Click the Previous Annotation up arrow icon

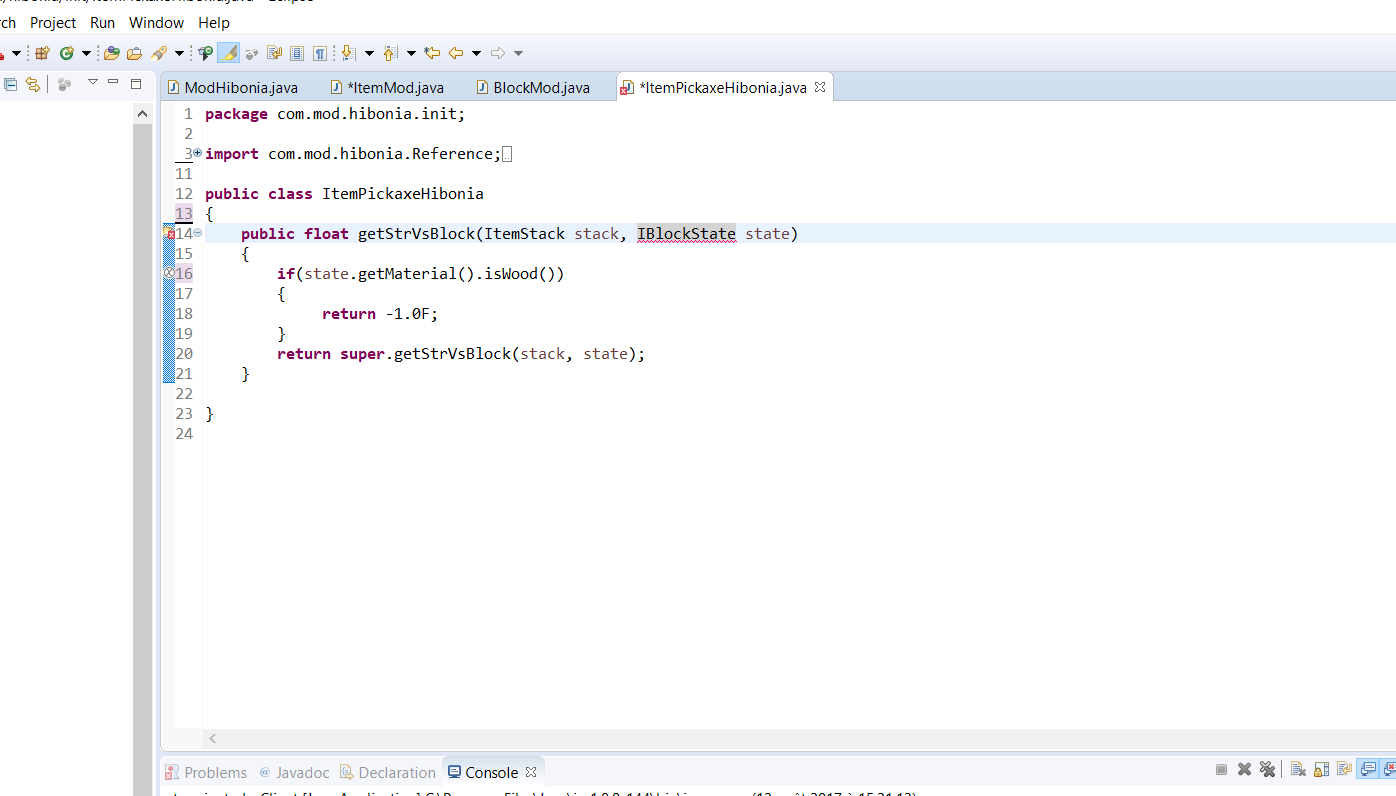[x=390, y=53]
